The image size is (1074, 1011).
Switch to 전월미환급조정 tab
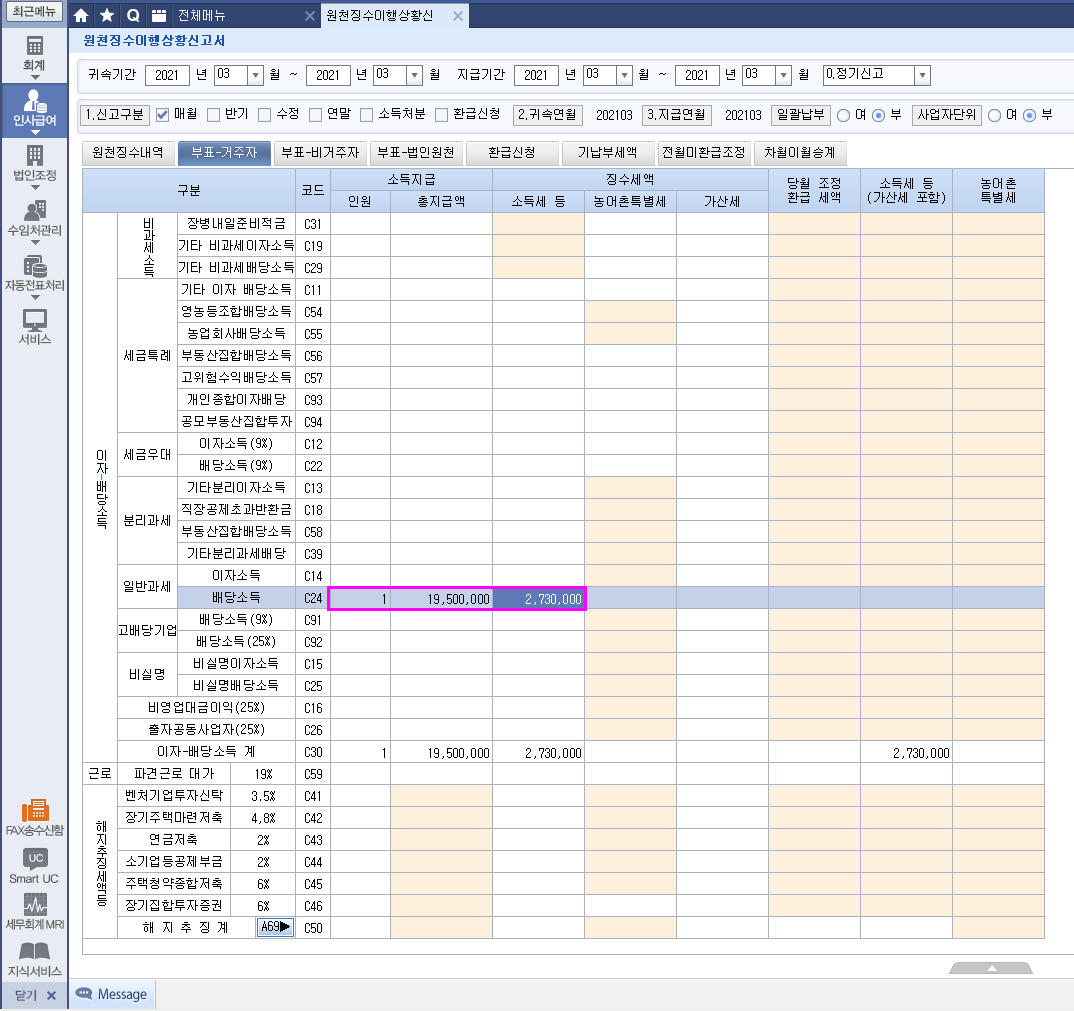pos(703,153)
